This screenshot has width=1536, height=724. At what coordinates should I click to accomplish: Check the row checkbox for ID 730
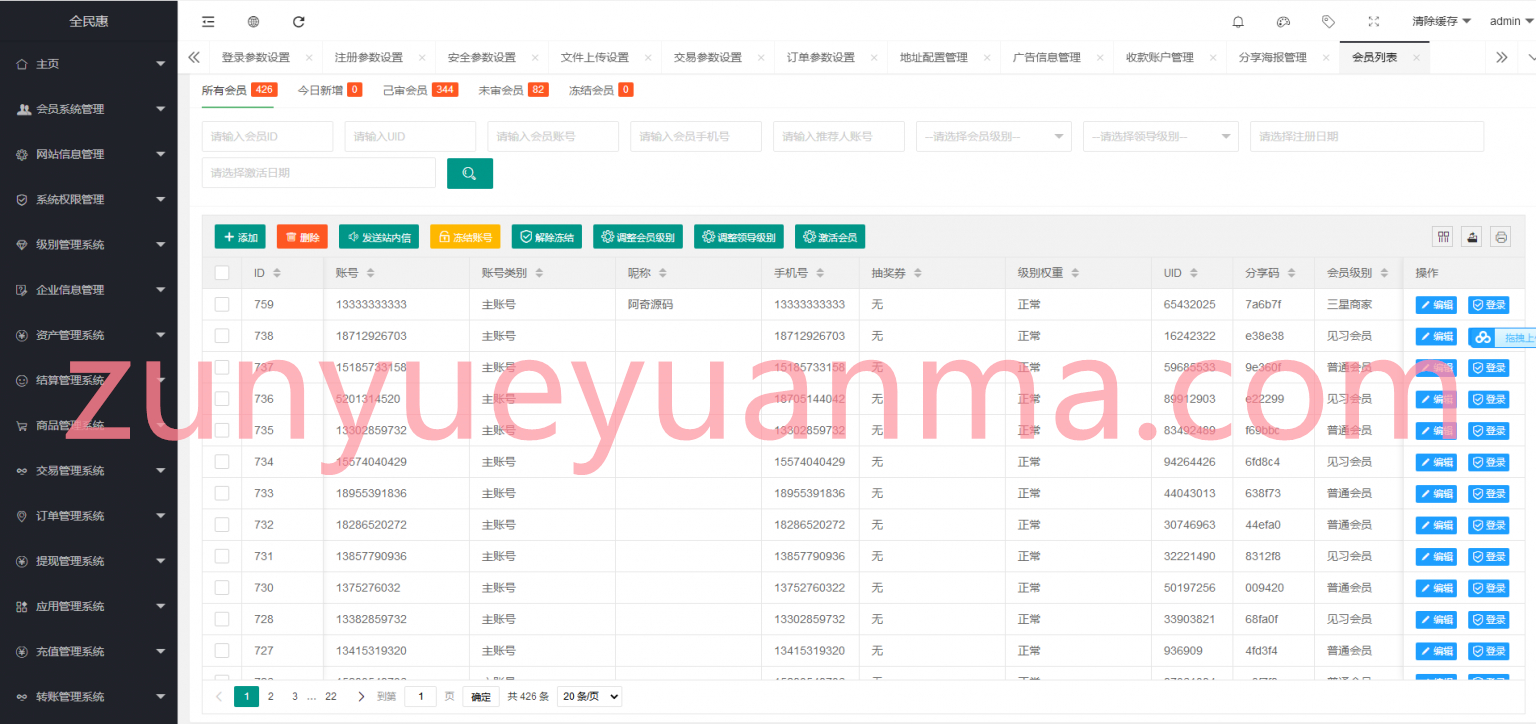[222, 588]
